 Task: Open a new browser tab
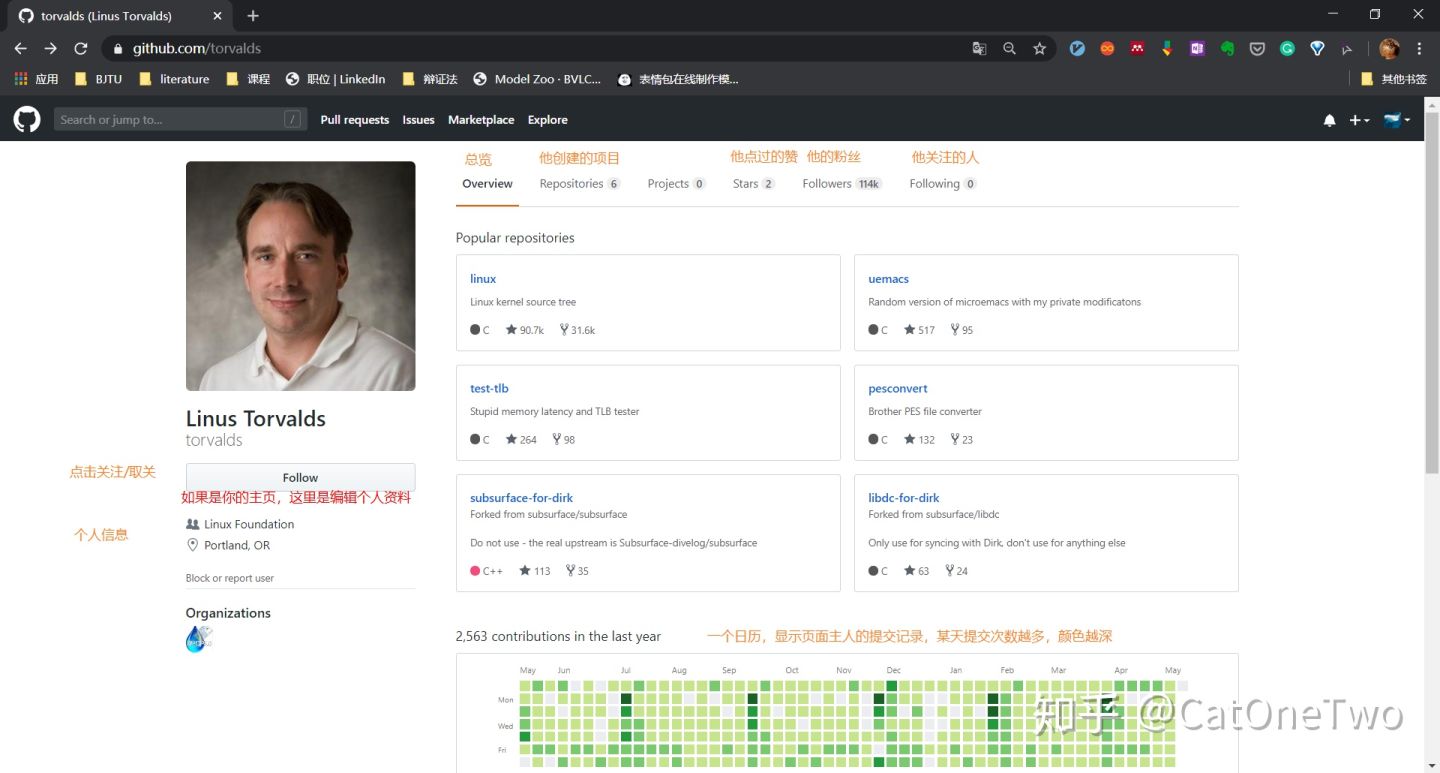point(253,16)
